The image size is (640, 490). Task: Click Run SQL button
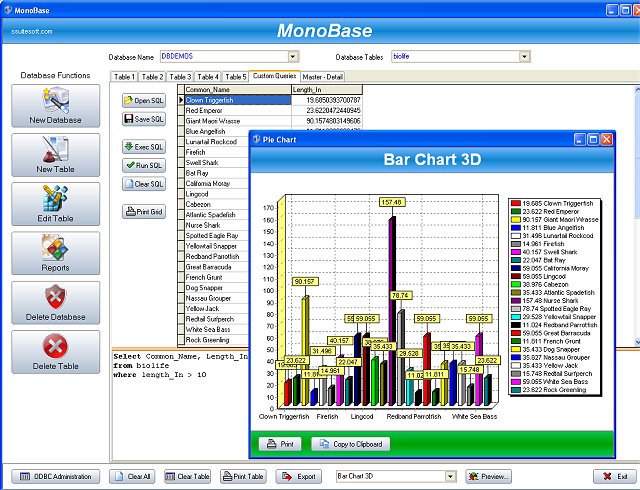tap(144, 165)
